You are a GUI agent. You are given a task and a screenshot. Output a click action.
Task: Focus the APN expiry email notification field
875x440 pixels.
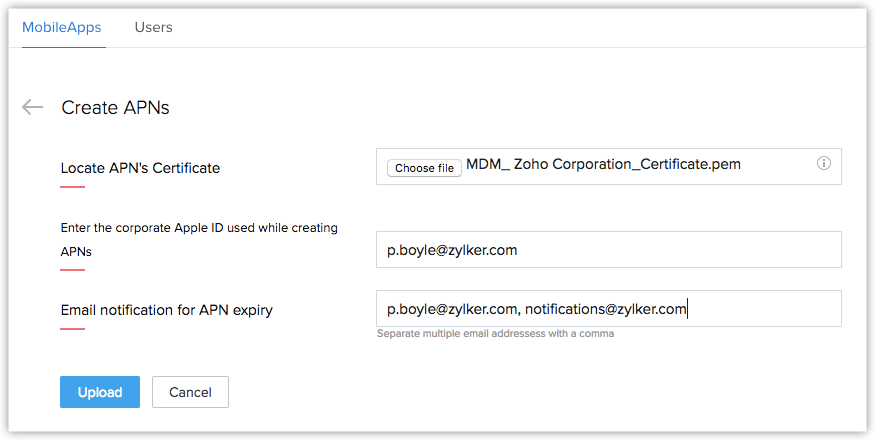[760, 309]
